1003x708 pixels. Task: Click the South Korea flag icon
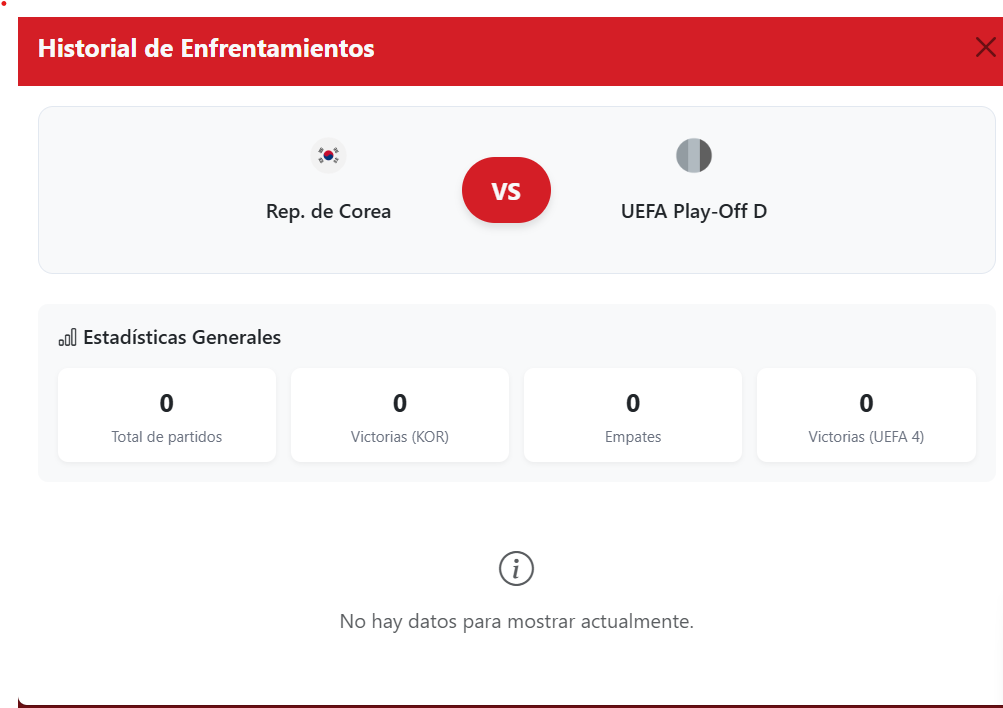(x=328, y=155)
